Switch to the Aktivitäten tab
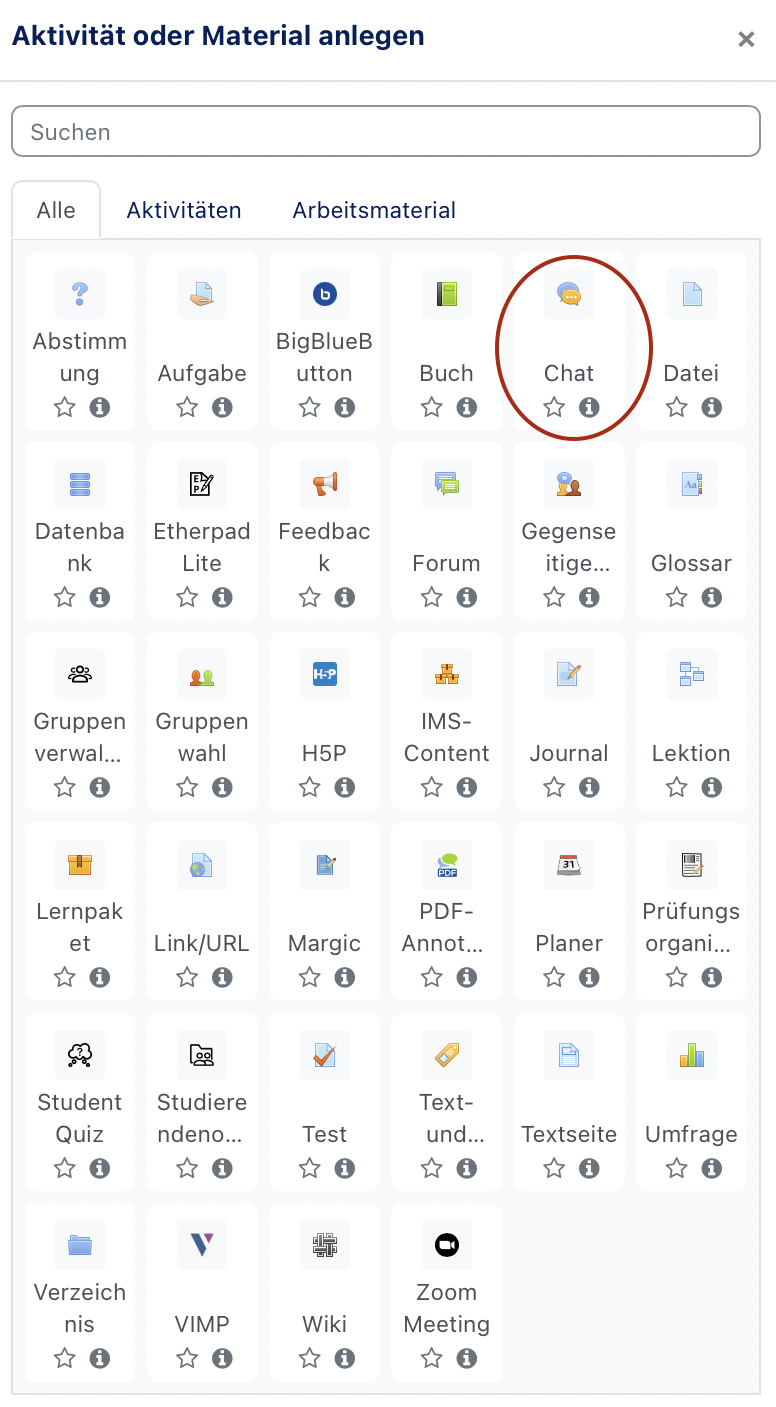Screen dimensions: 776x1407 click(x=184, y=210)
